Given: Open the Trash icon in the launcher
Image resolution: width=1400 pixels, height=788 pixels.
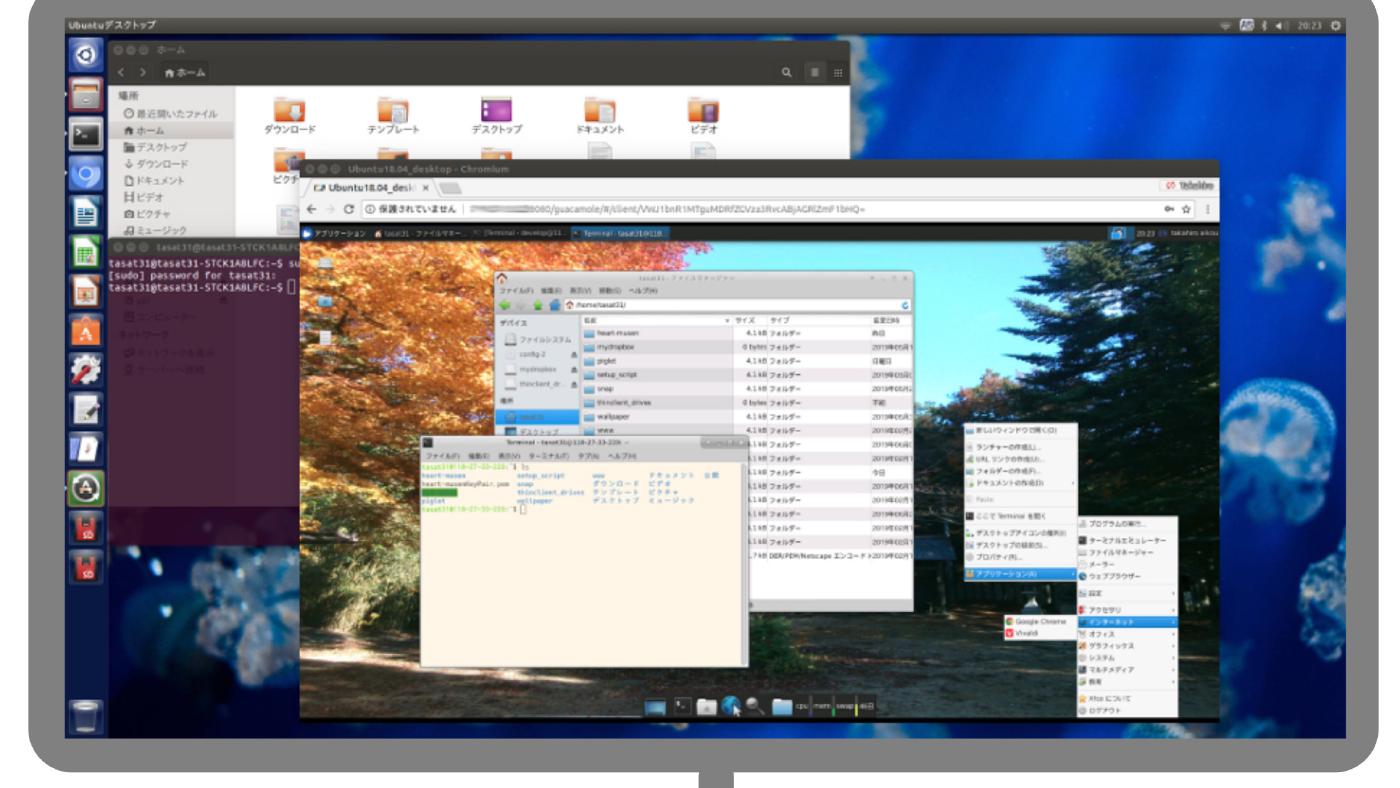Looking at the screenshot, I should pyautogui.click(x=86, y=715).
